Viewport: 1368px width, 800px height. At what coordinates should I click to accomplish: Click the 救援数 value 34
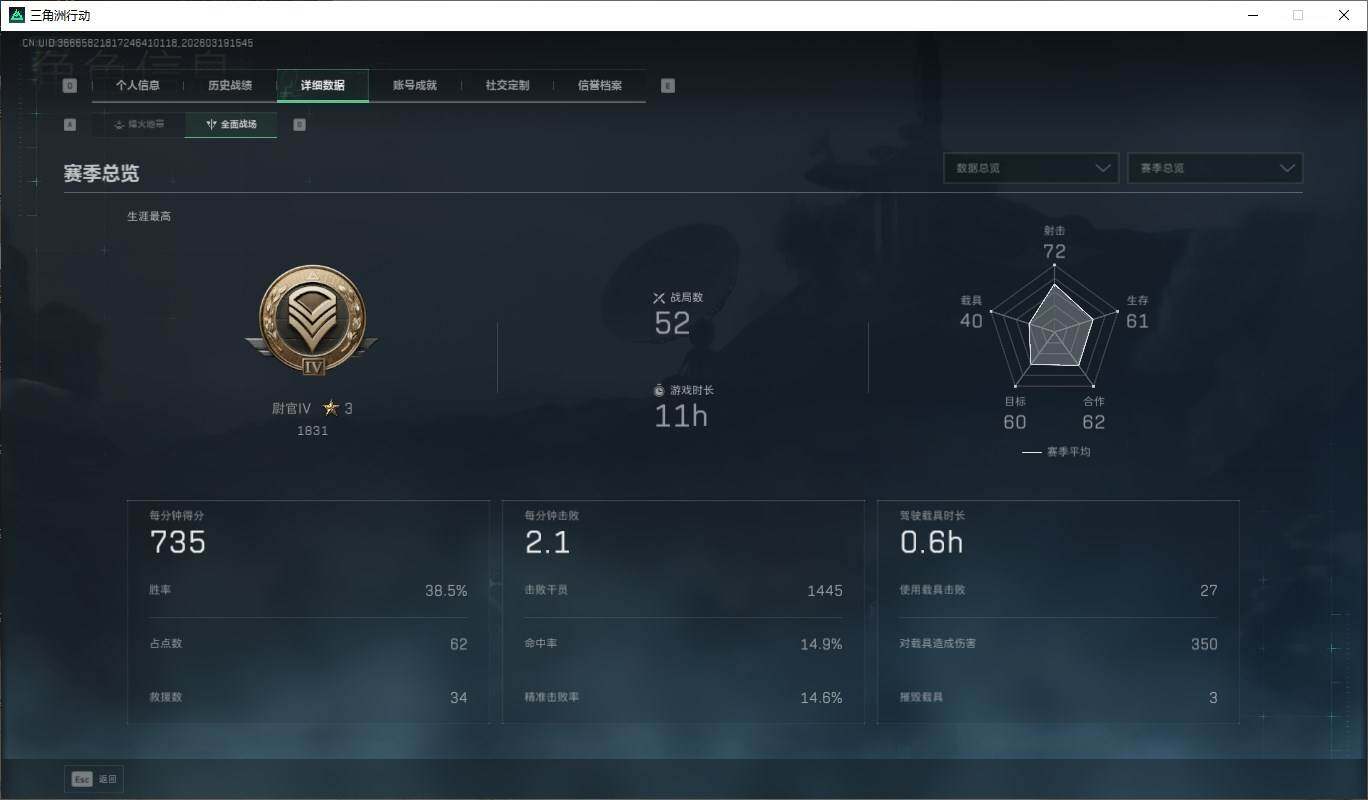click(x=459, y=698)
